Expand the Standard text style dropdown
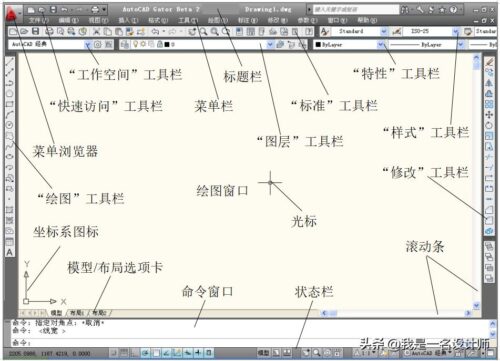 pyautogui.click(x=384, y=31)
